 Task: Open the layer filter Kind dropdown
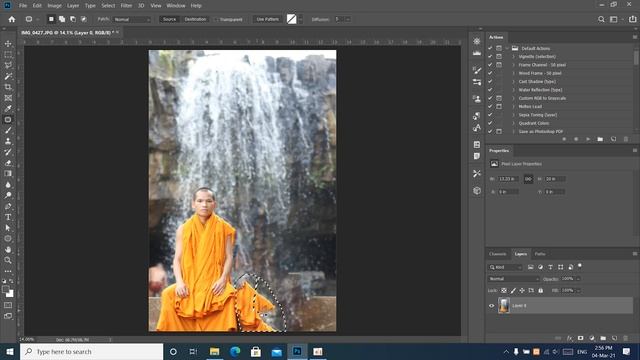505,267
